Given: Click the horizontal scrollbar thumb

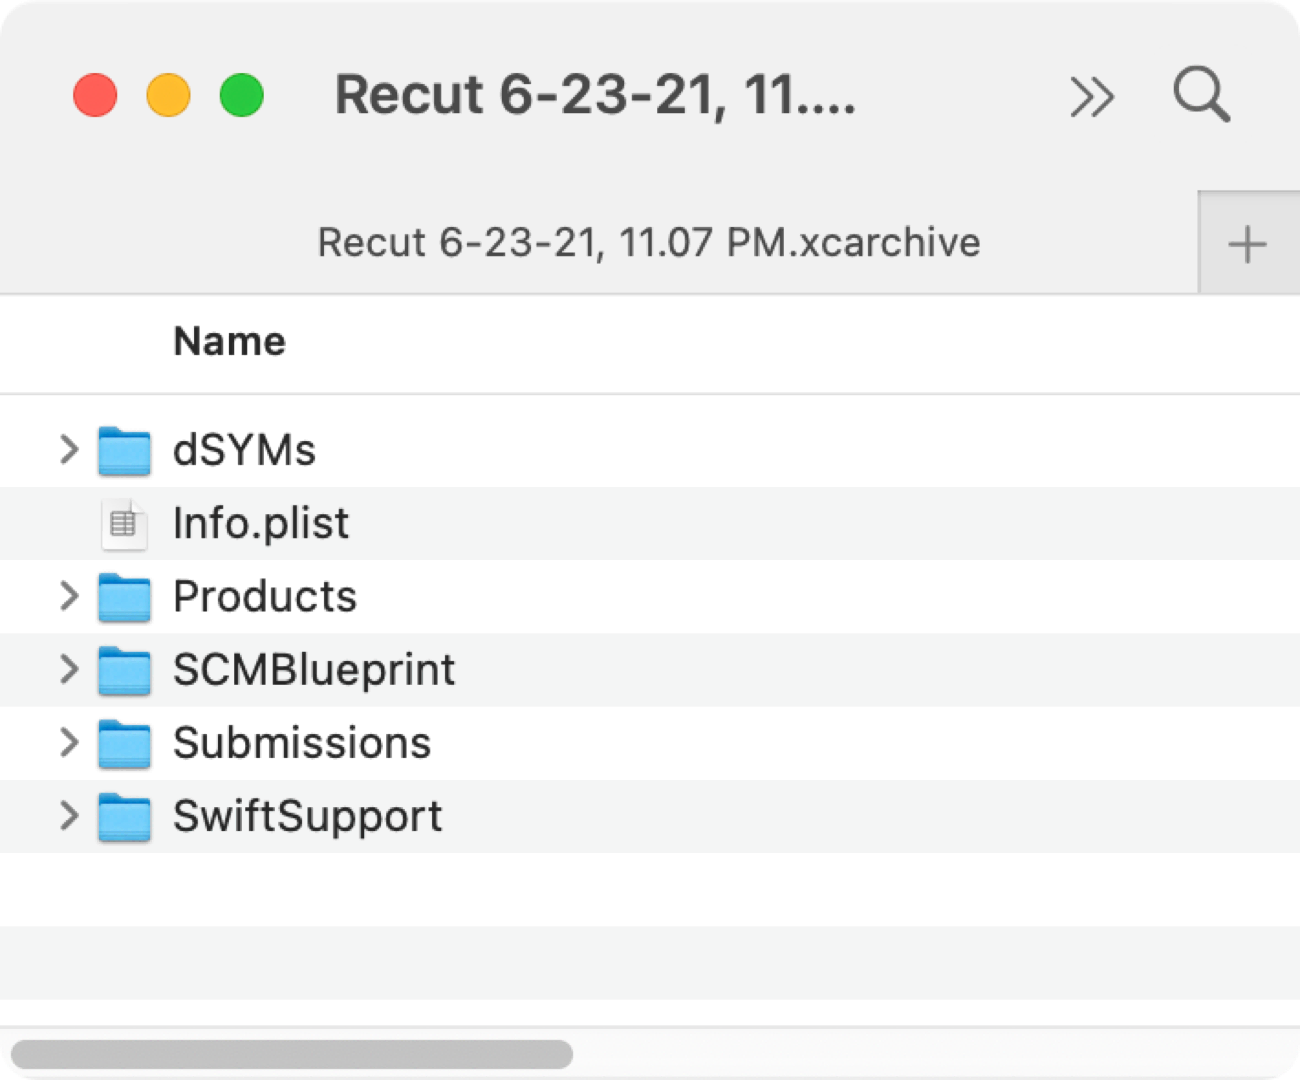Looking at the screenshot, I should coord(292,1054).
